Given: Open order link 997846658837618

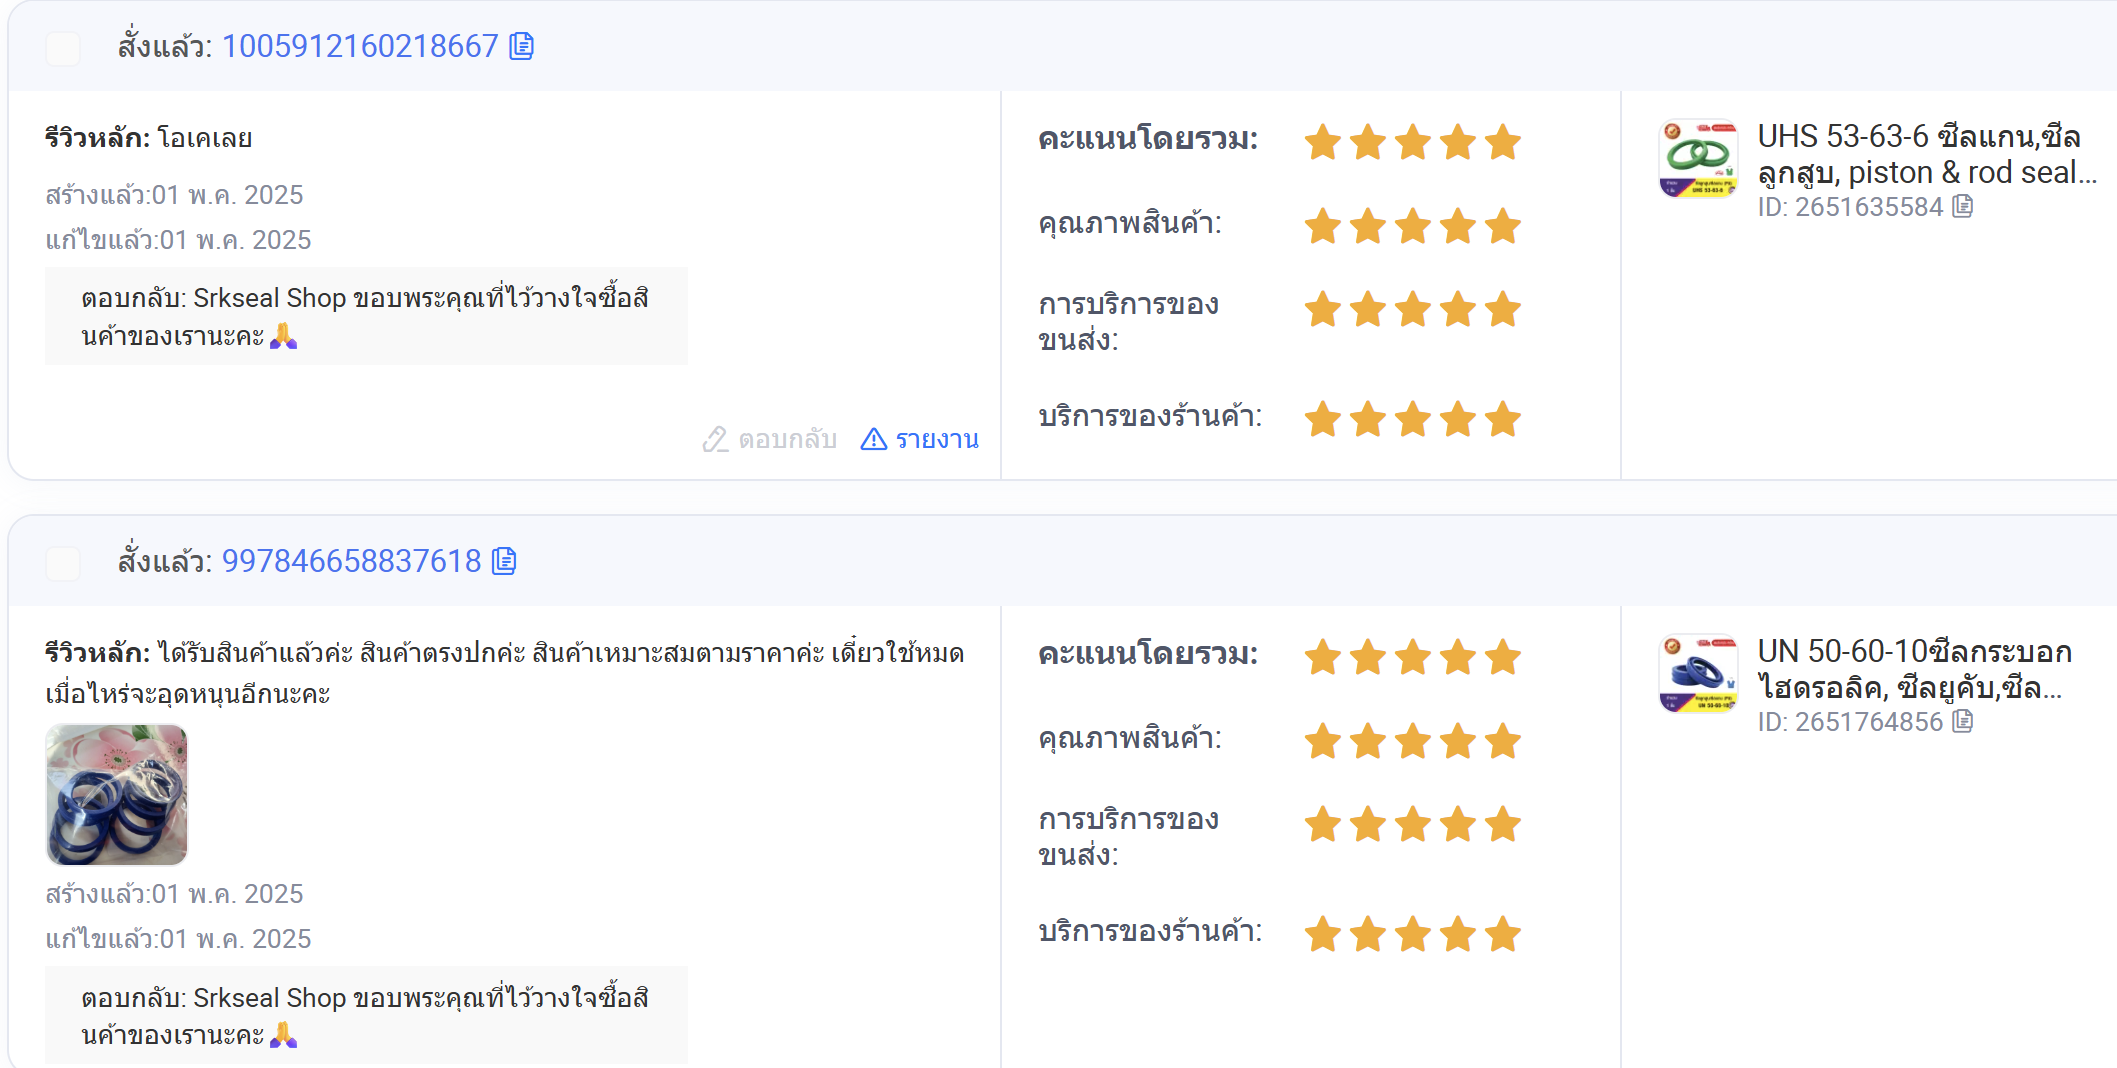Looking at the screenshot, I should pos(352,561).
